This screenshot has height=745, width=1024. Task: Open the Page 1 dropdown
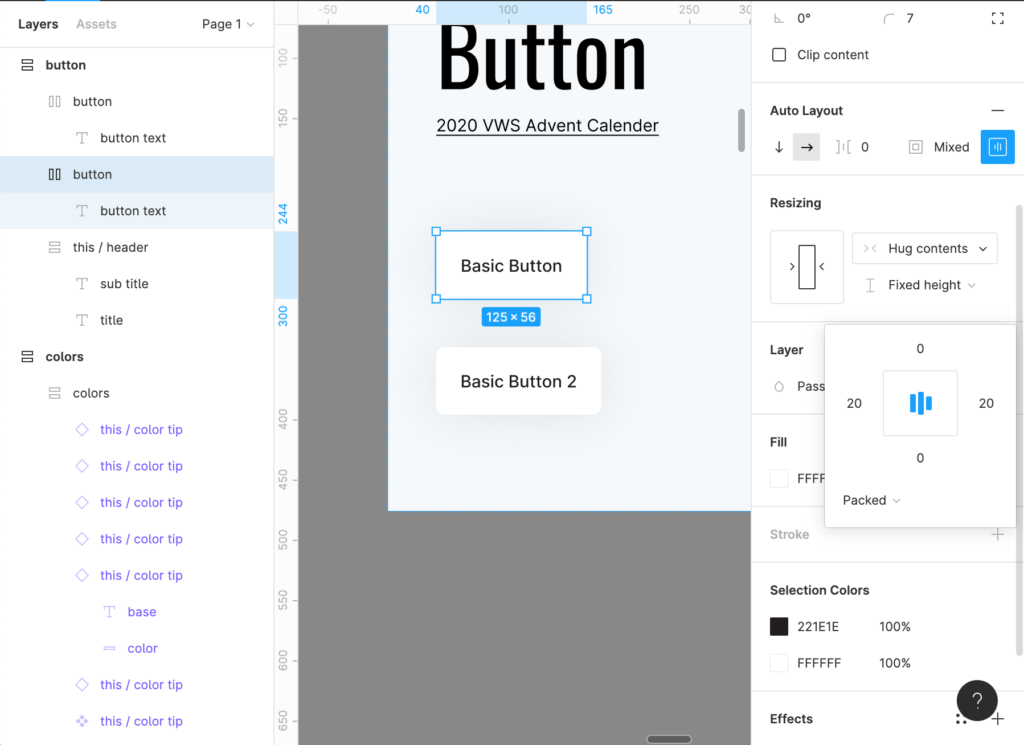pyautogui.click(x=228, y=24)
